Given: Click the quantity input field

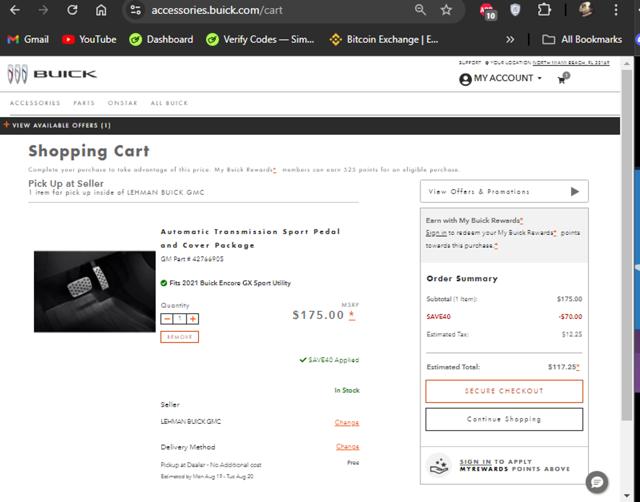Looking at the screenshot, I should (180, 319).
